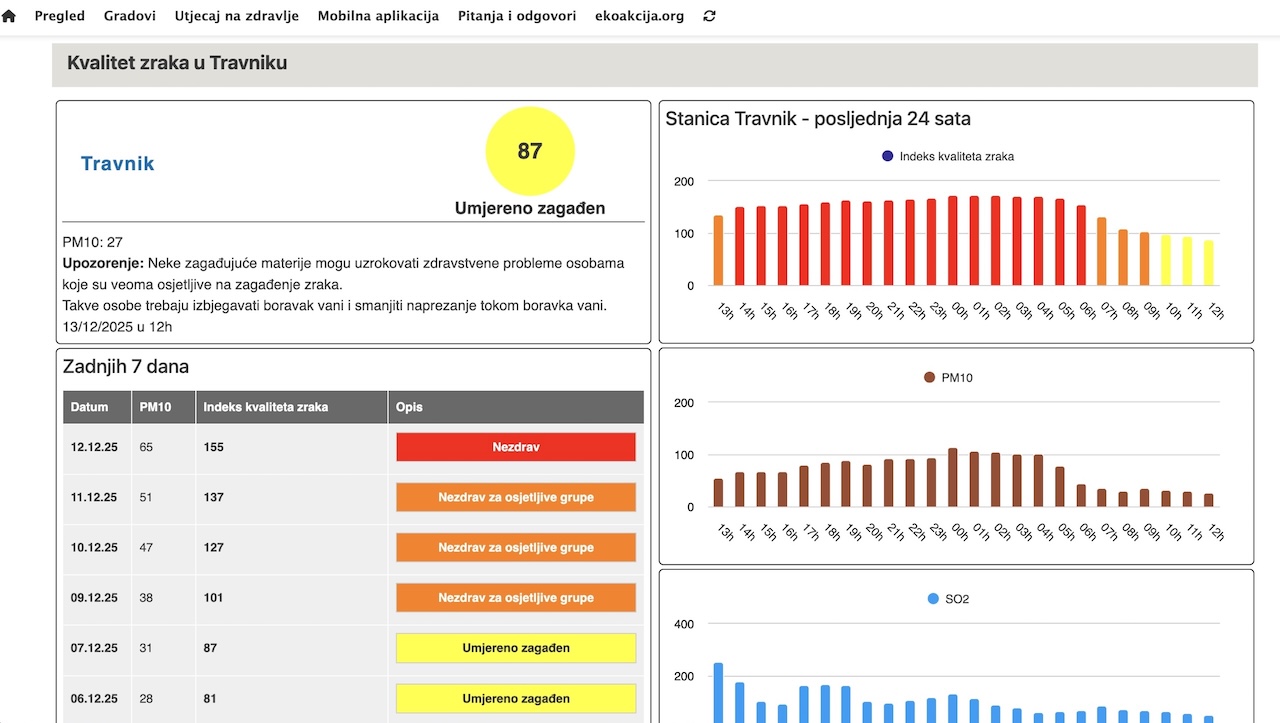Open the Gradovi menu item

click(130, 16)
